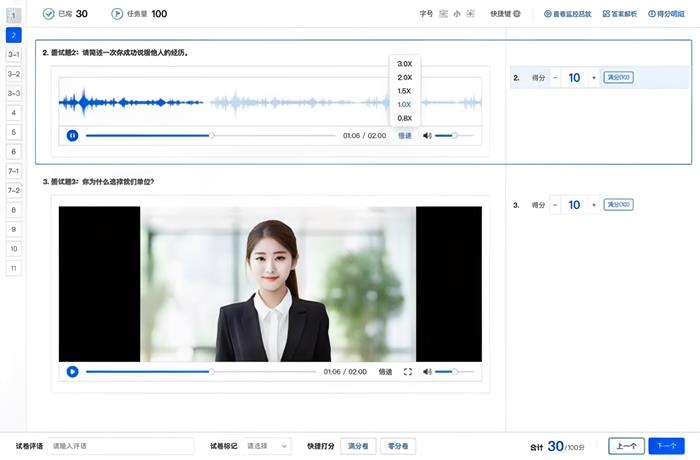Click the 满分卷 full score button
The image size is (700, 460).
pos(358,446)
